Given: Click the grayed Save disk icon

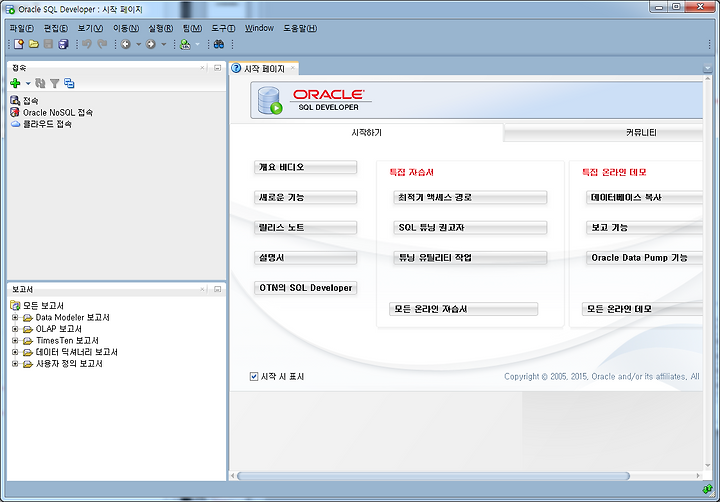Looking at the screenshot, I should point(48,44).
